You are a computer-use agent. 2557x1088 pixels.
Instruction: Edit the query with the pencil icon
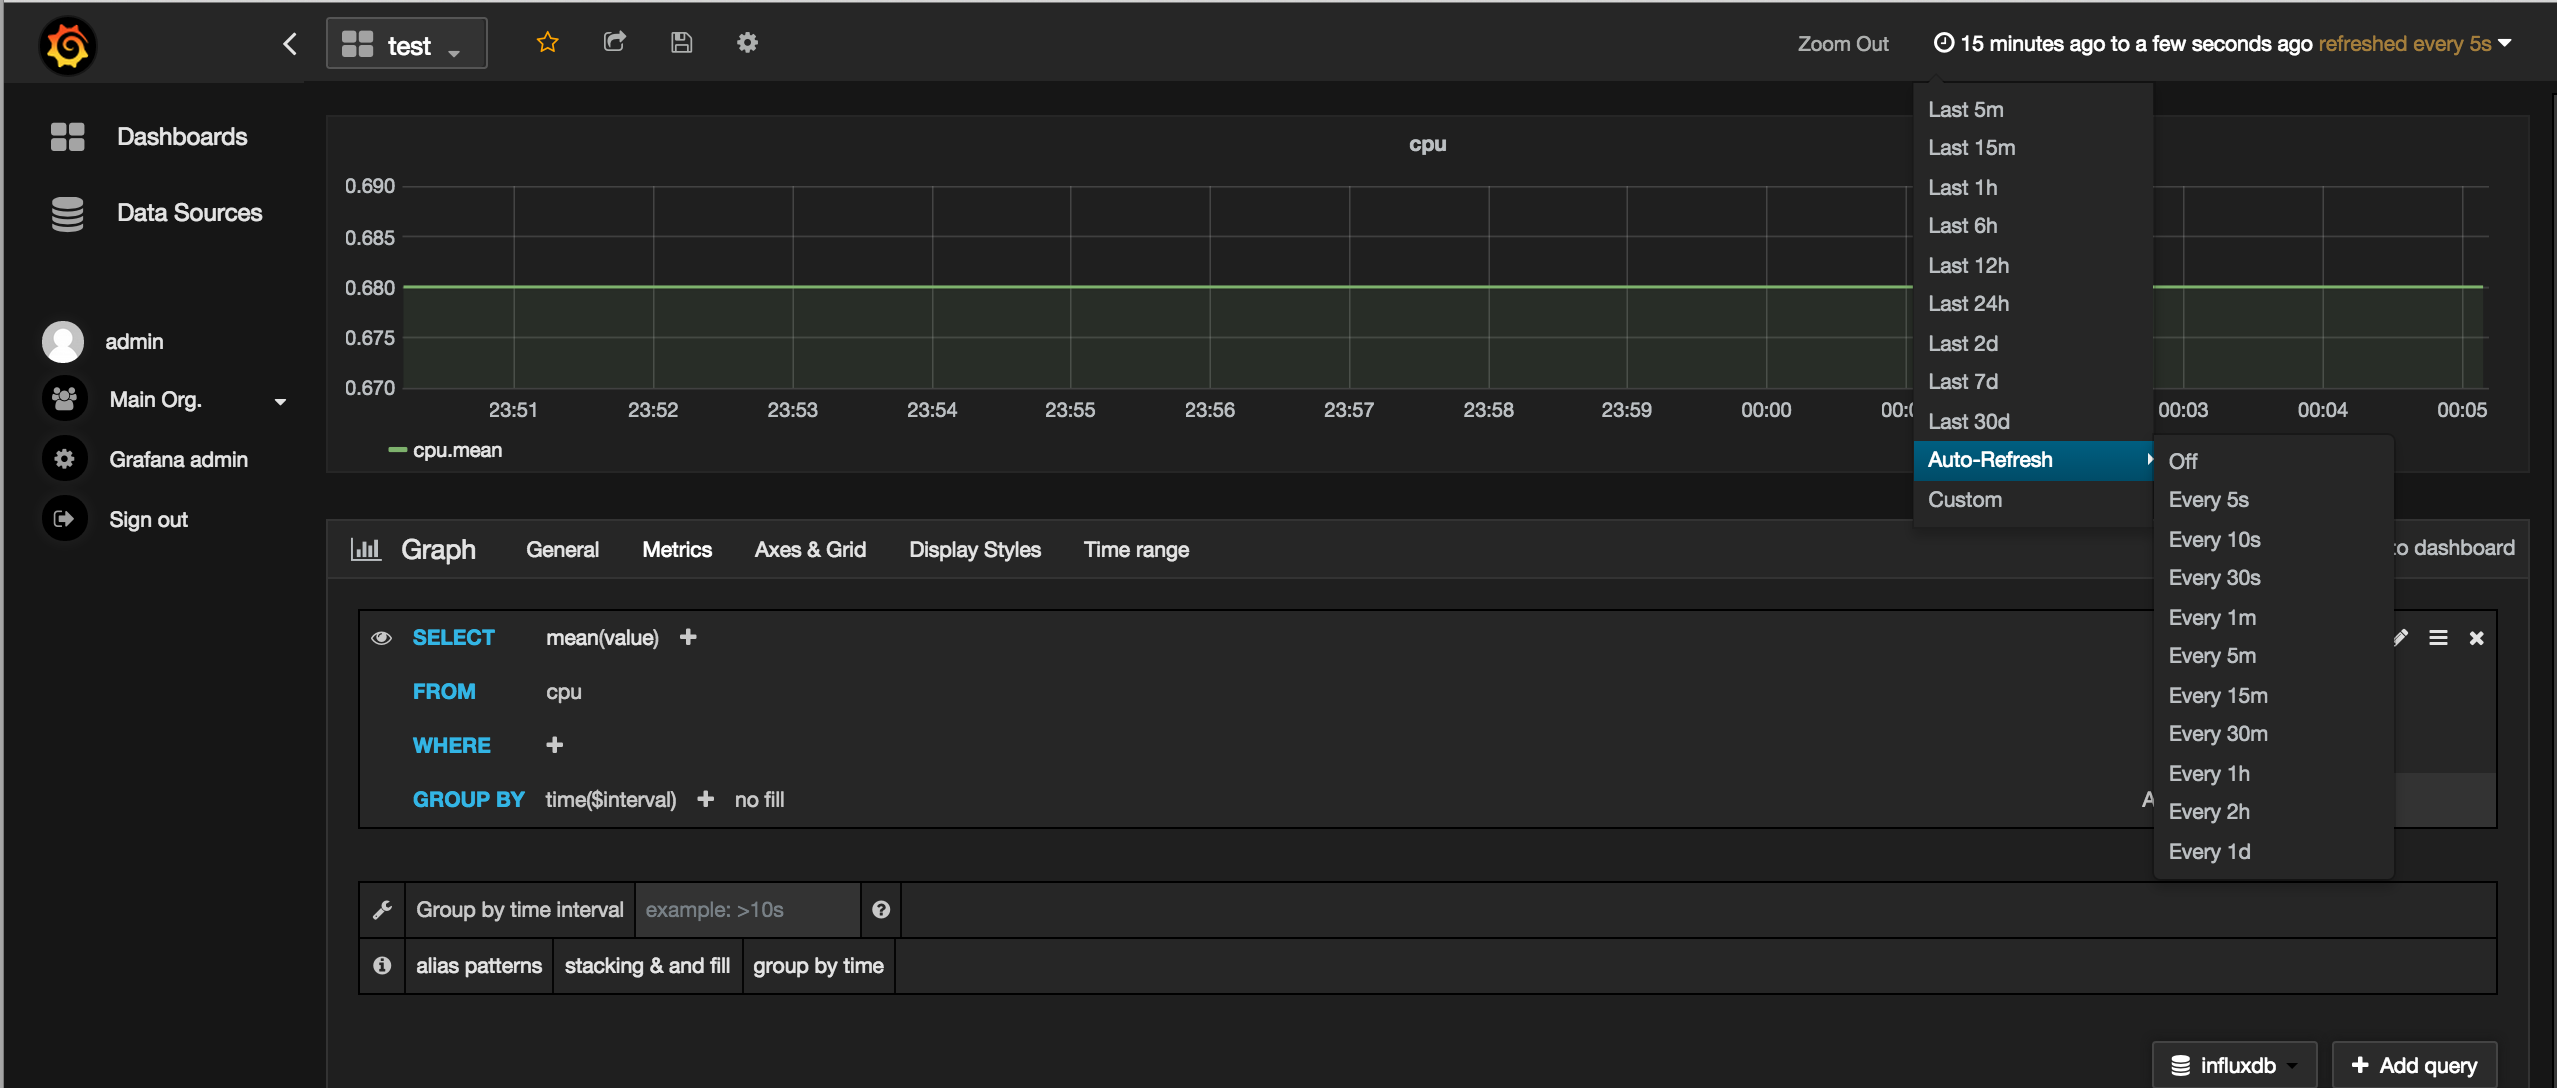click(2402, 637)
